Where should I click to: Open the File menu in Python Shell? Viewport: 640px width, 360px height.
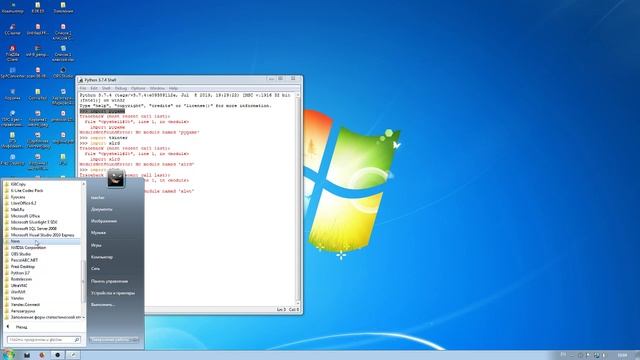coord(83,88)
